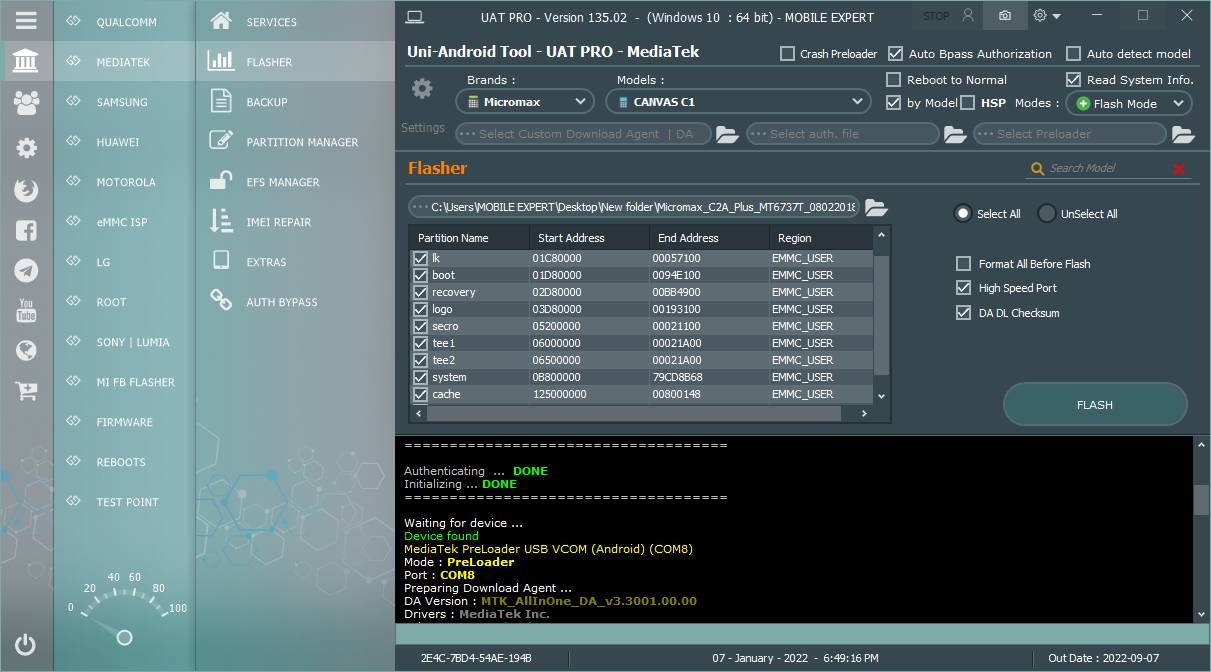Choose UnSelect All radio button
The image size is (1211, 672).
coord(1047,213)
